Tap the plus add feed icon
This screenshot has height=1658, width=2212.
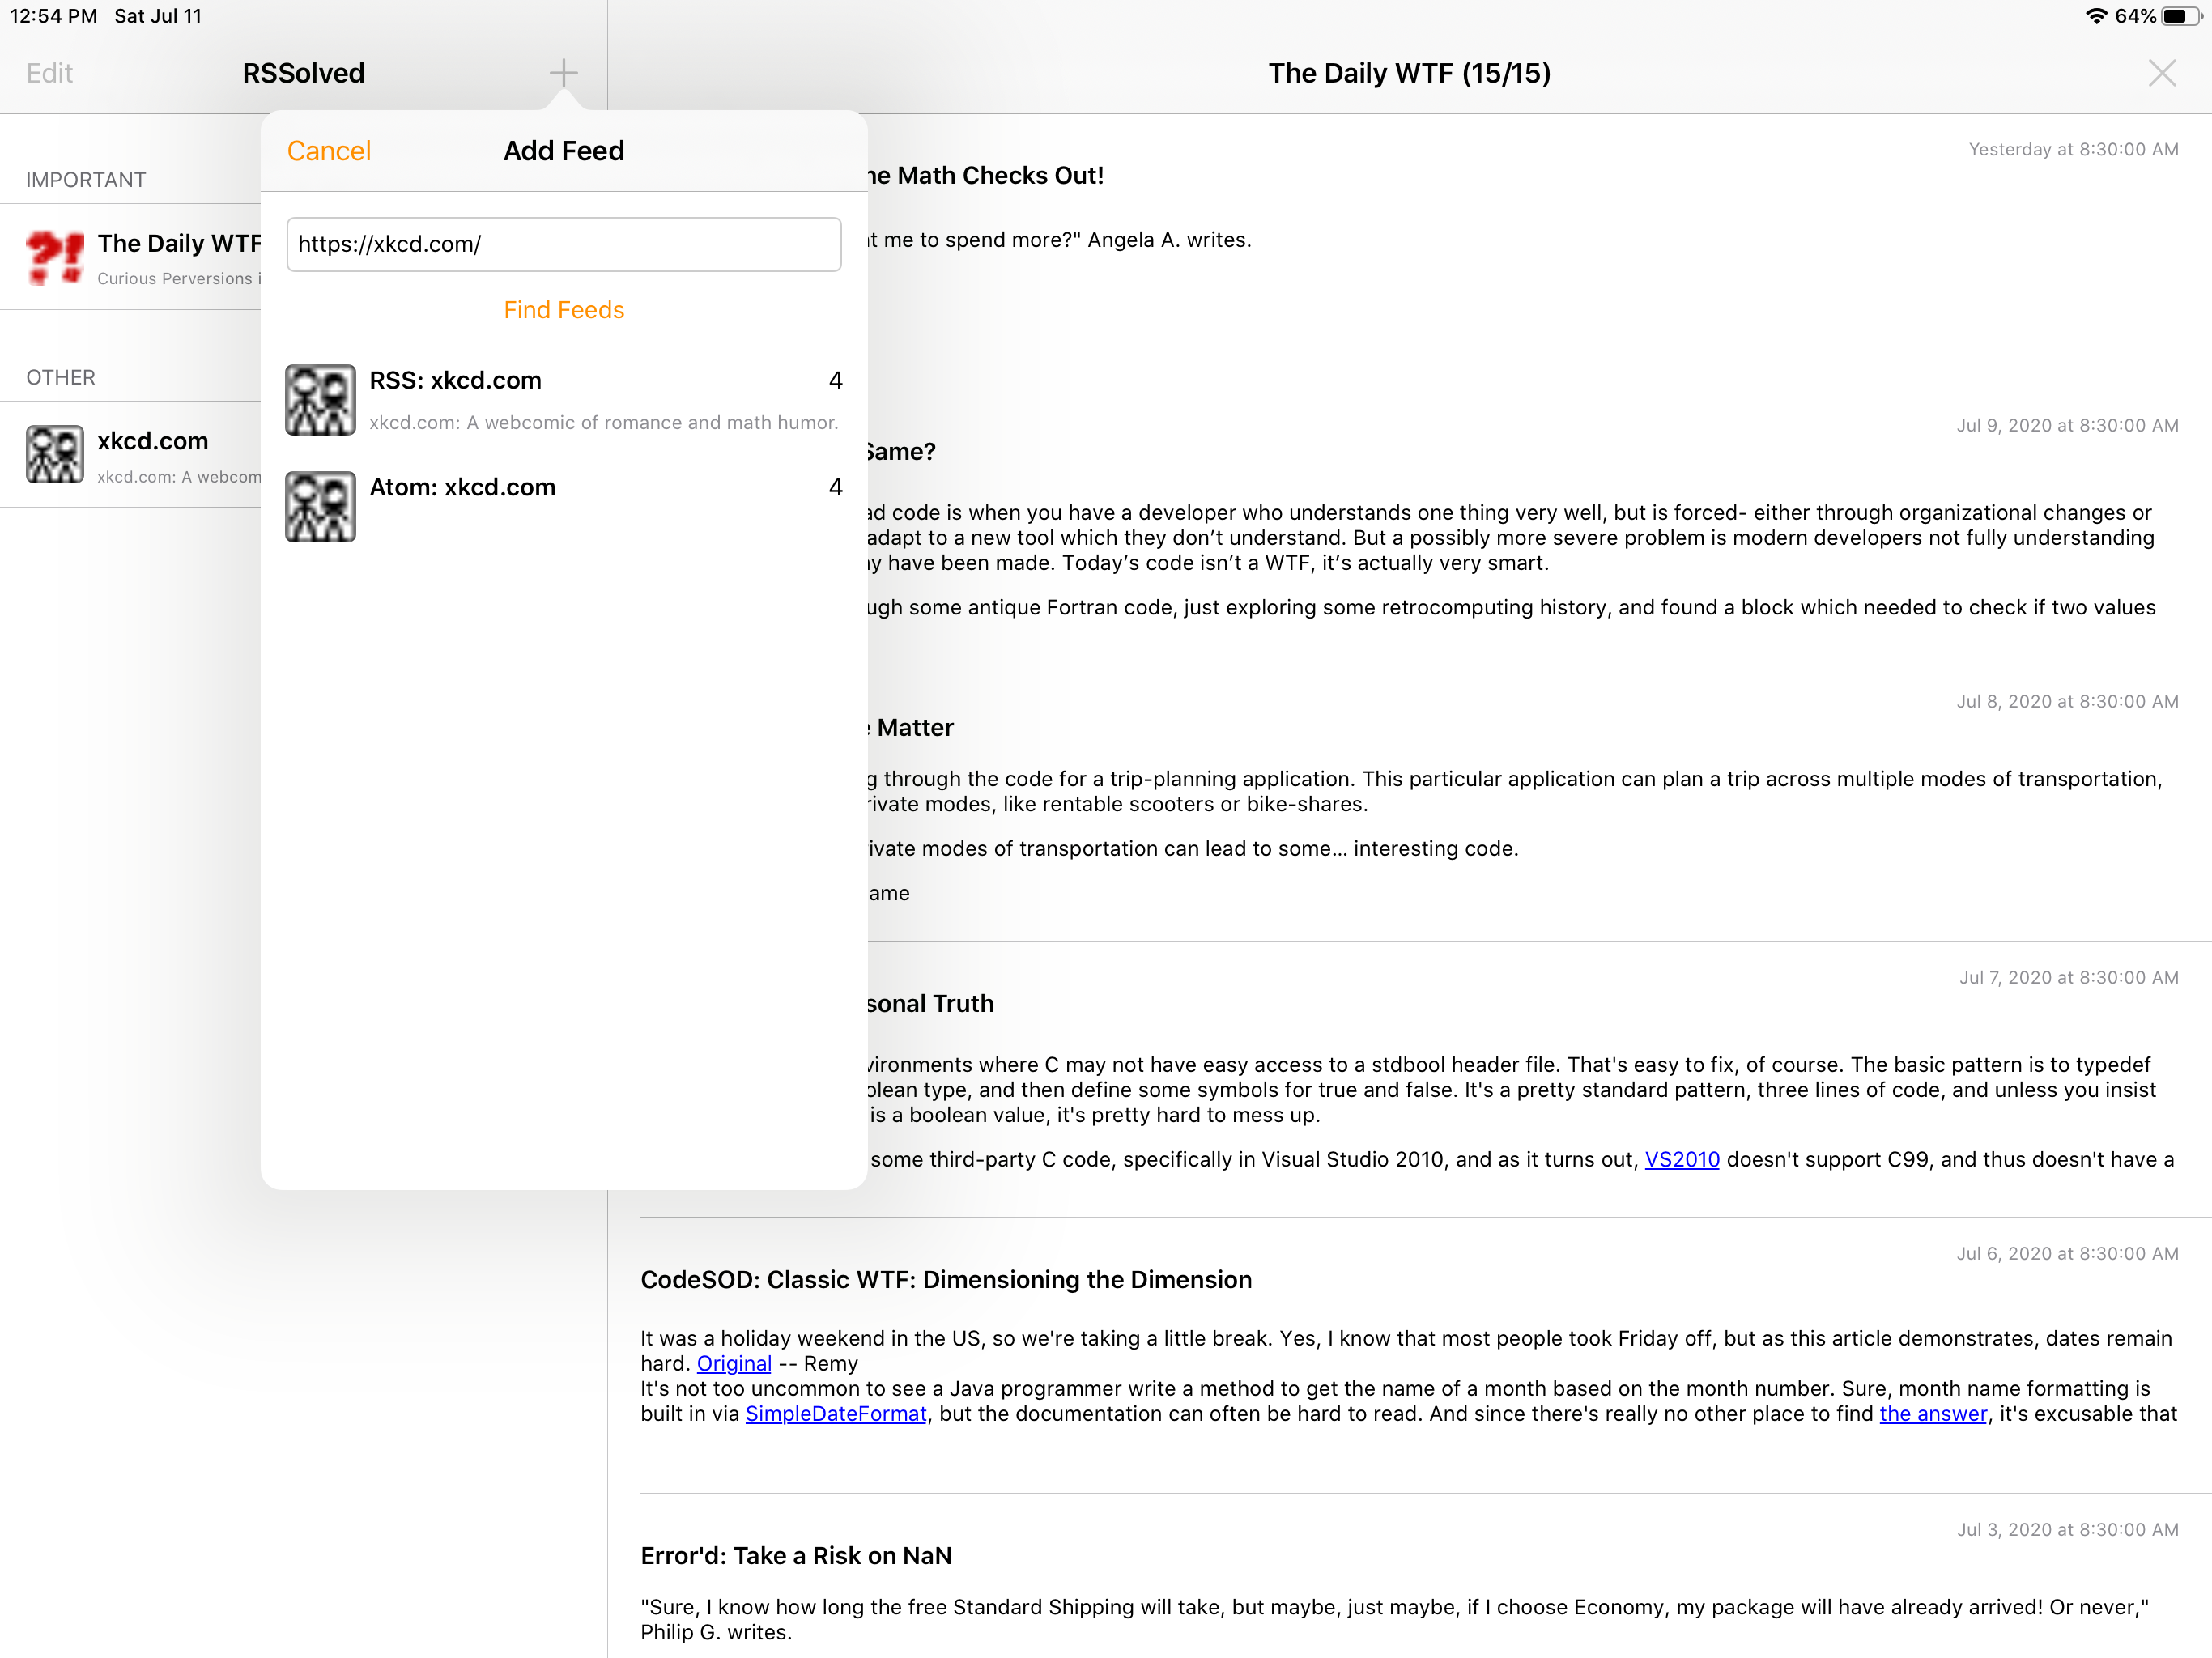563,73
